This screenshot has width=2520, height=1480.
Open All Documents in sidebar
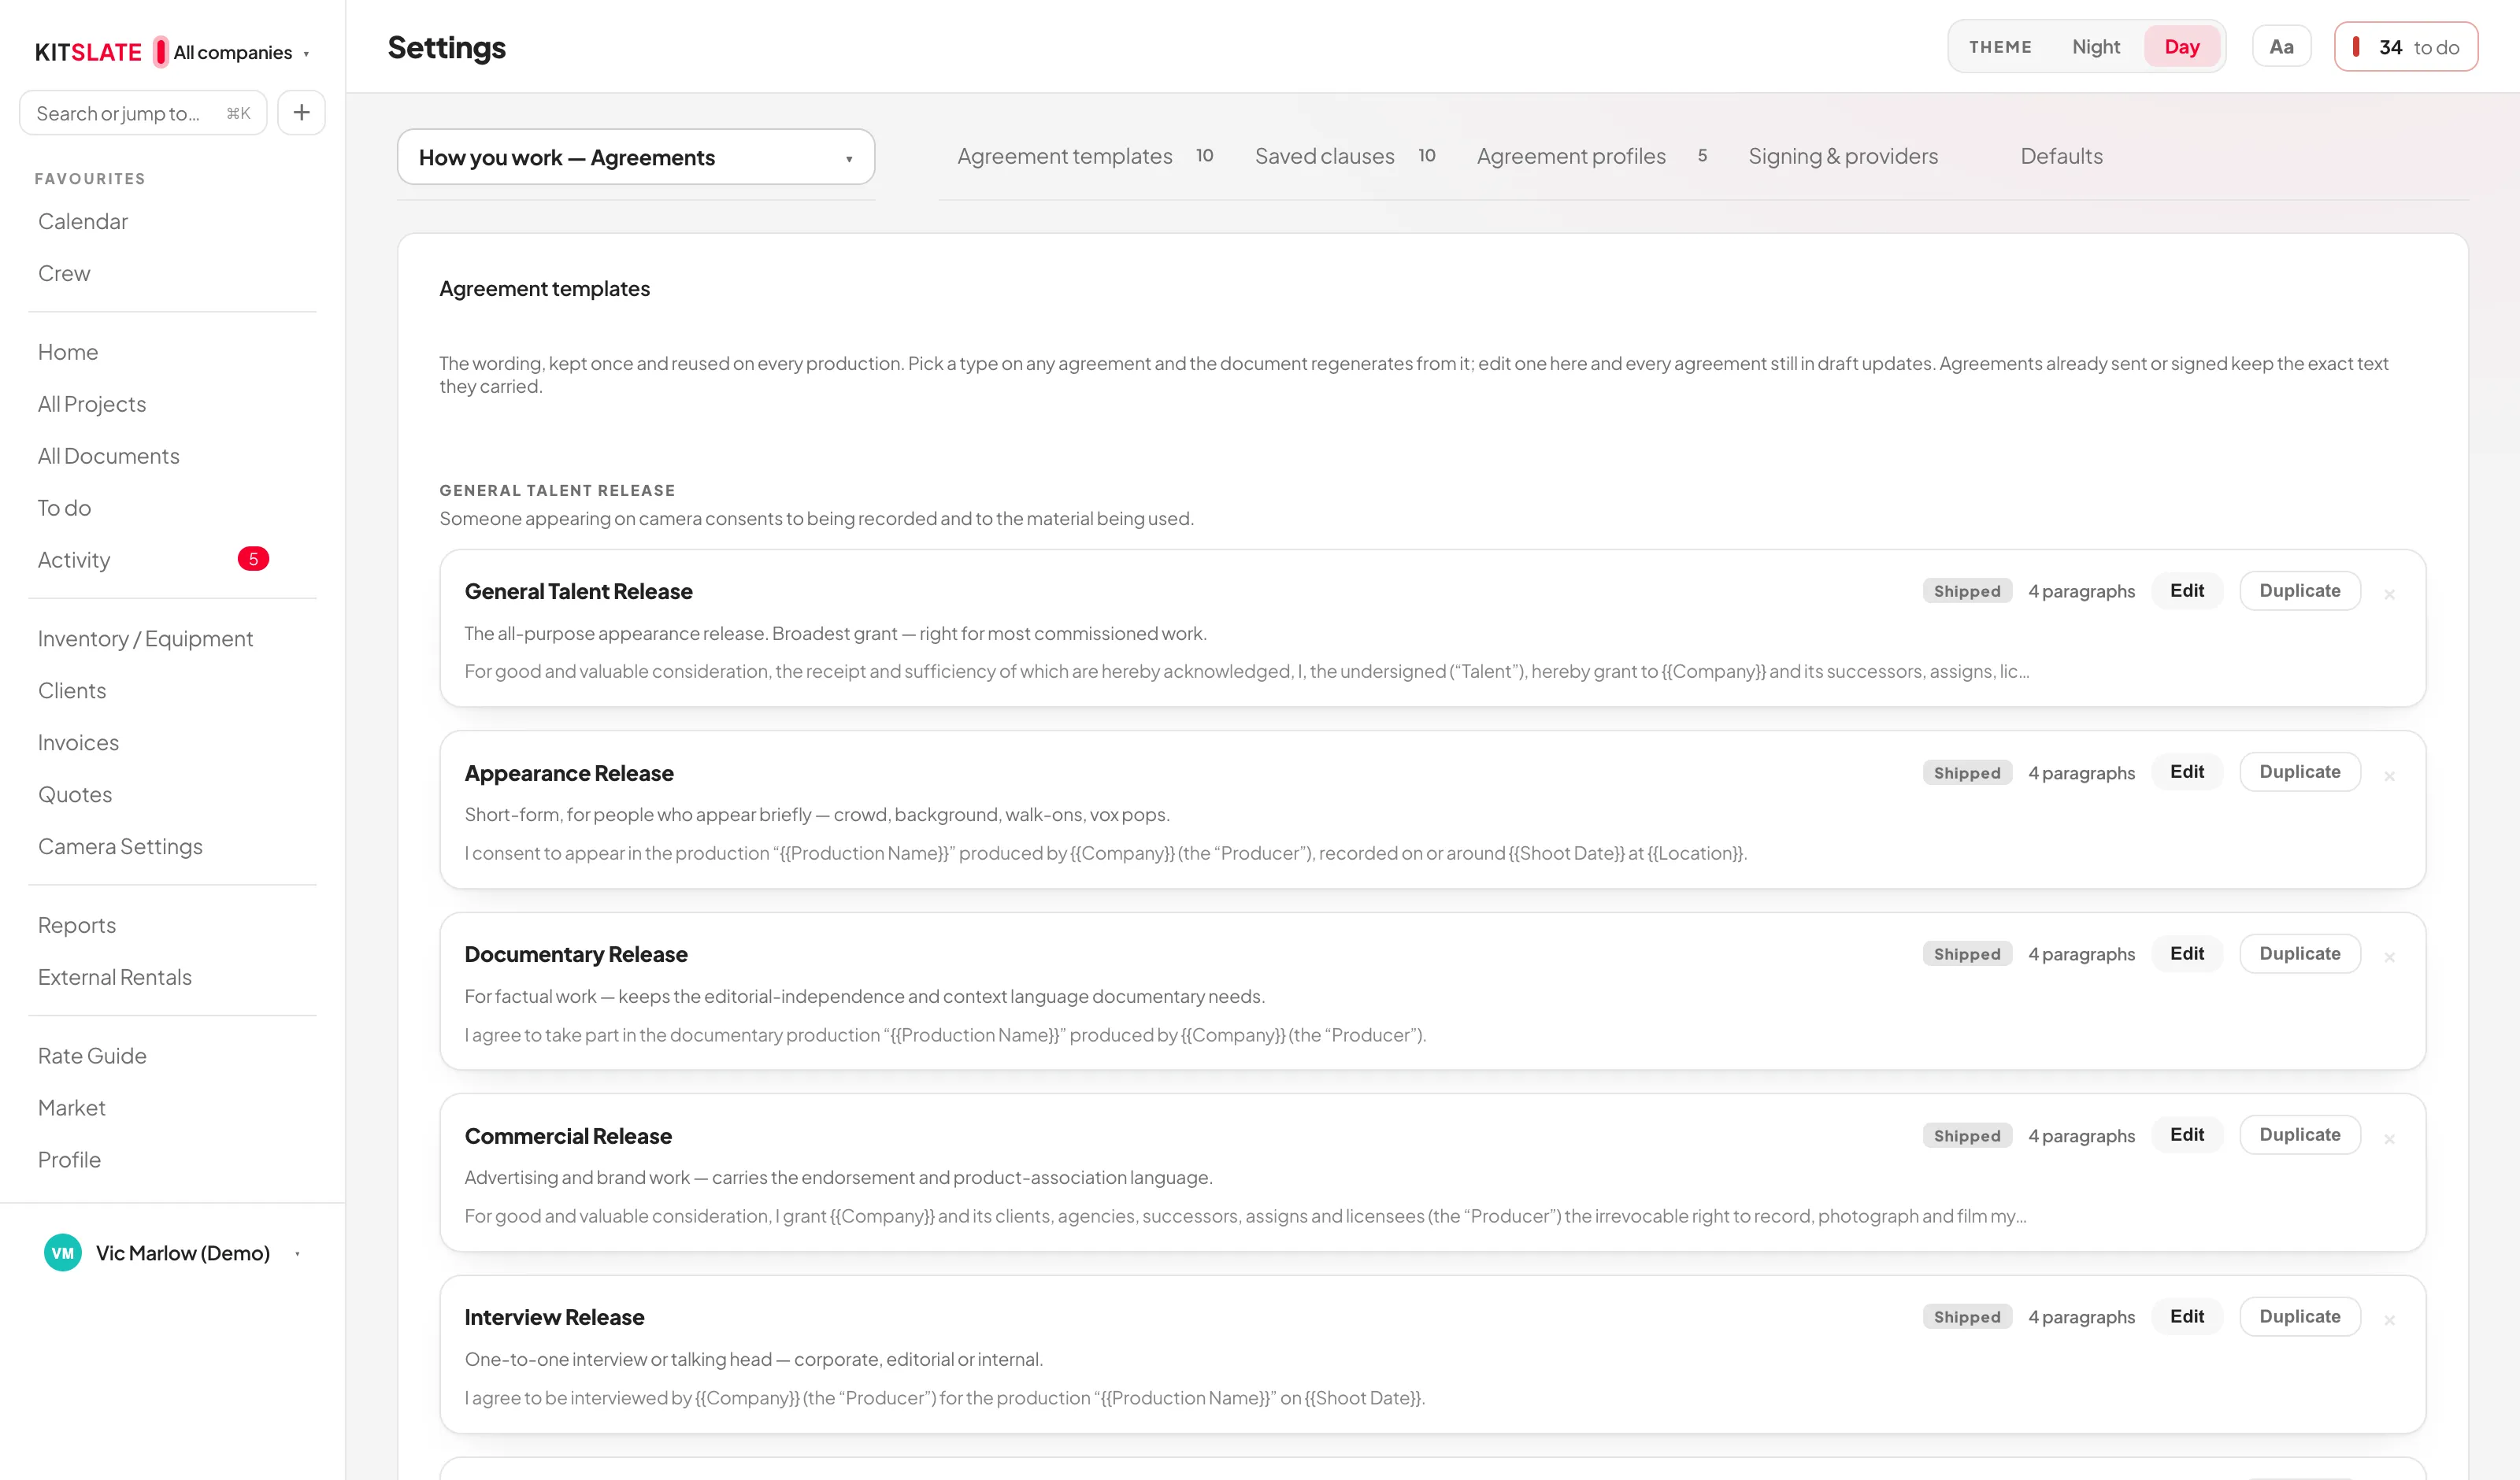point(109,456)
